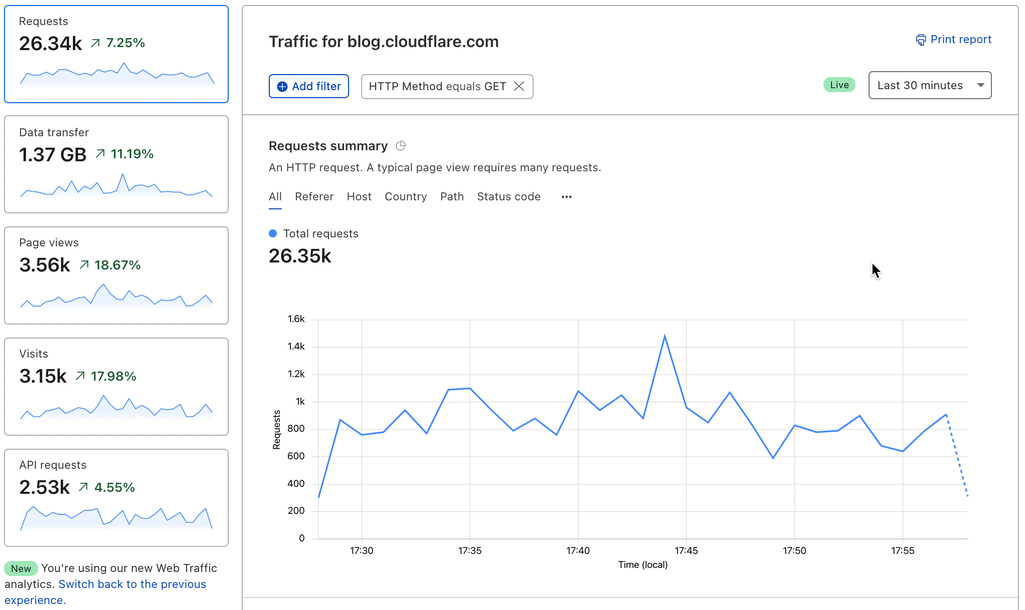Select the All tab
This screenshot has width=1025, height=610.
[275, 197]
